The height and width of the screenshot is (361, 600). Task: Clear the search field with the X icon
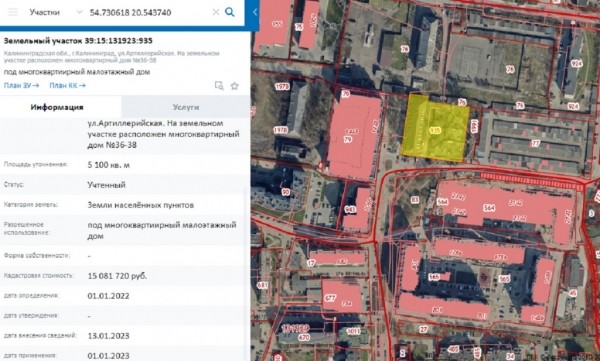click(x=216, y=12)
